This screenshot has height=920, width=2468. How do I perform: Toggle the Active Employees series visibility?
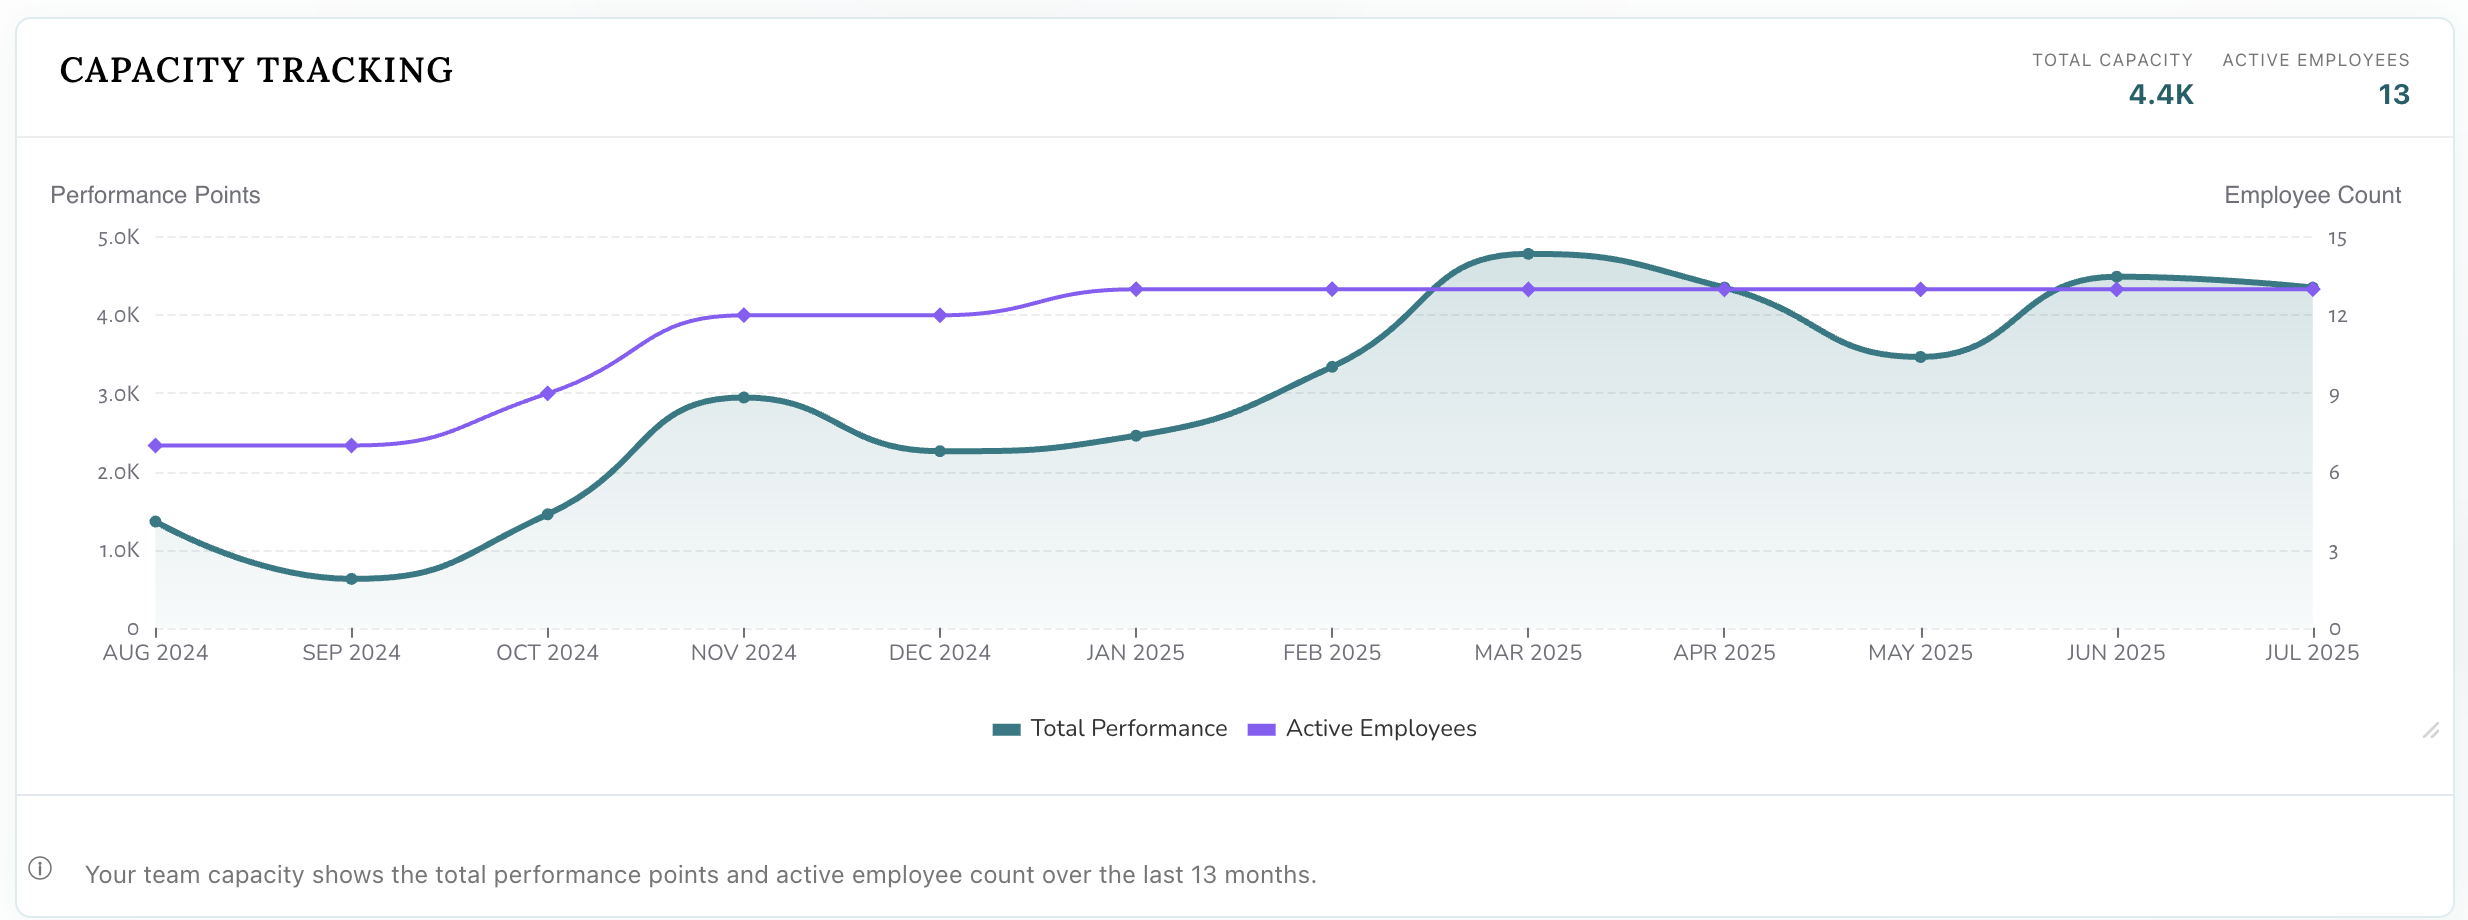[1381, 728]
